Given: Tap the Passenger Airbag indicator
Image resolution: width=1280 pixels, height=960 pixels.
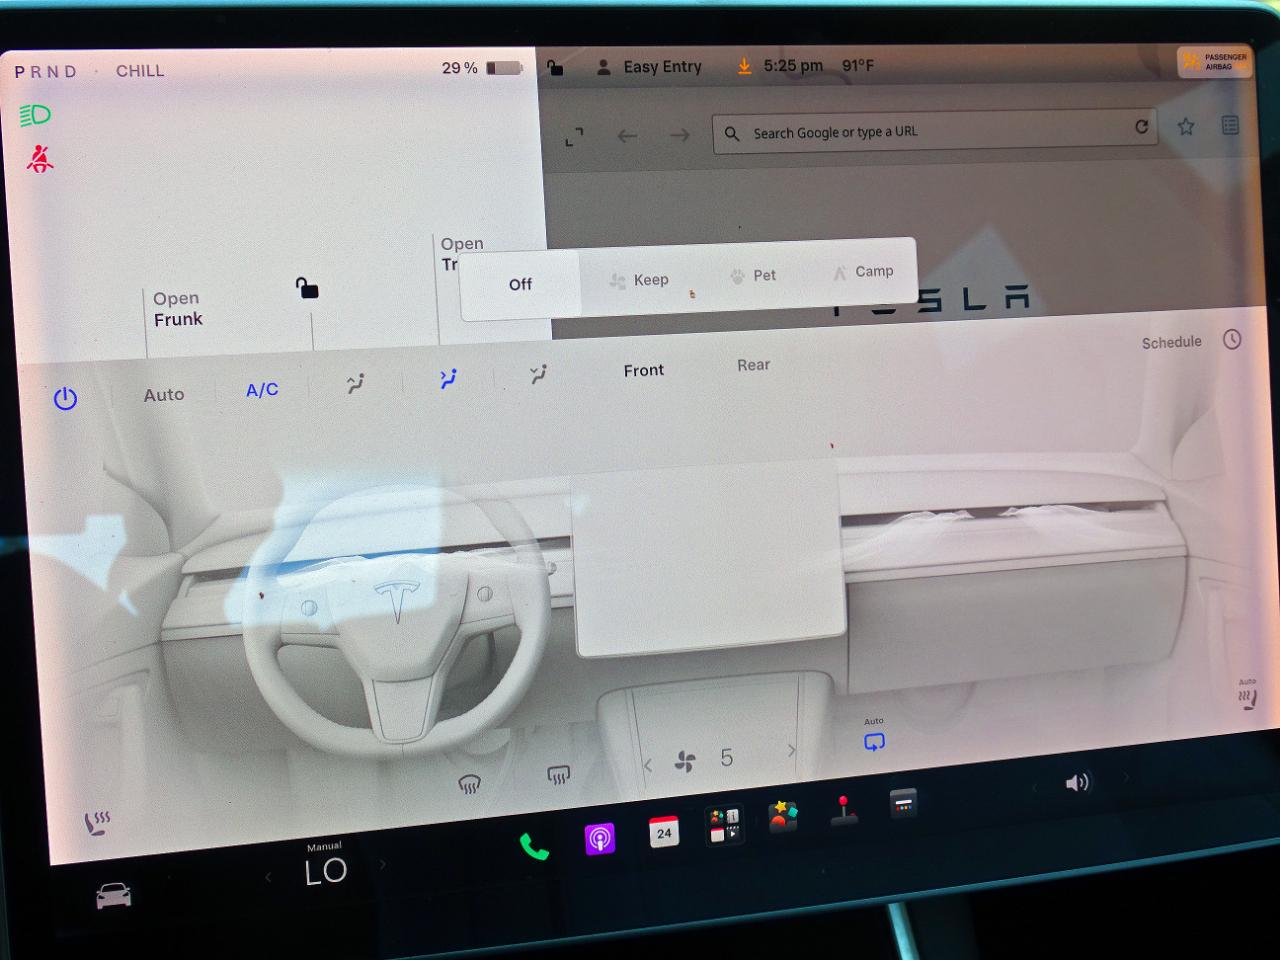Looking at the screenshot, I should pyautogui.click(x=1213, y=62).
